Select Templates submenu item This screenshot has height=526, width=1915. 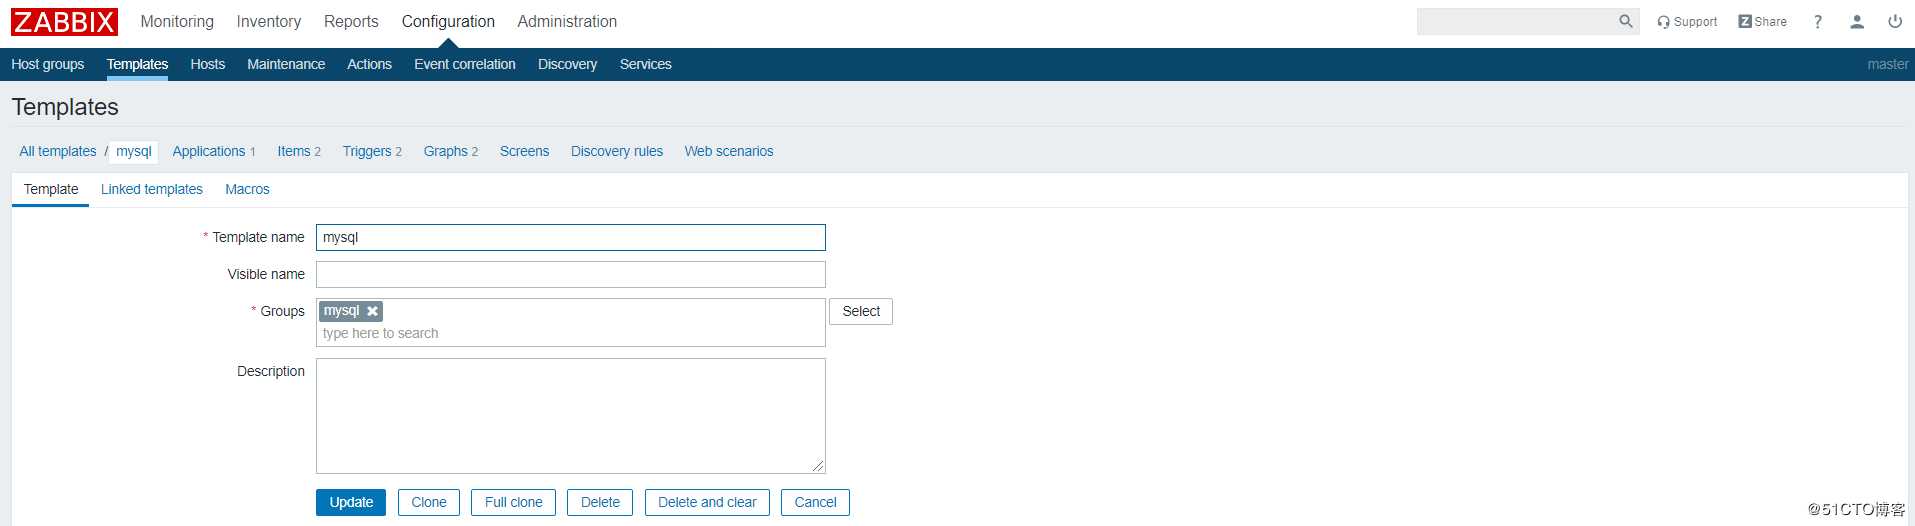[x=137, y=64]
